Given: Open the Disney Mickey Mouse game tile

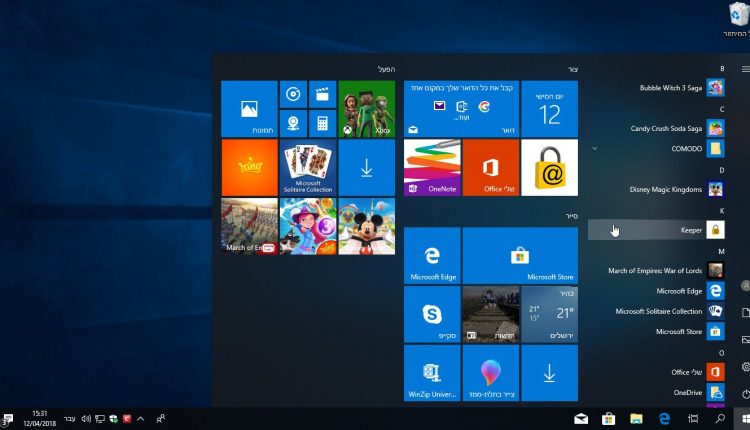Looking at the screenshot, I should tap(366, 226).
